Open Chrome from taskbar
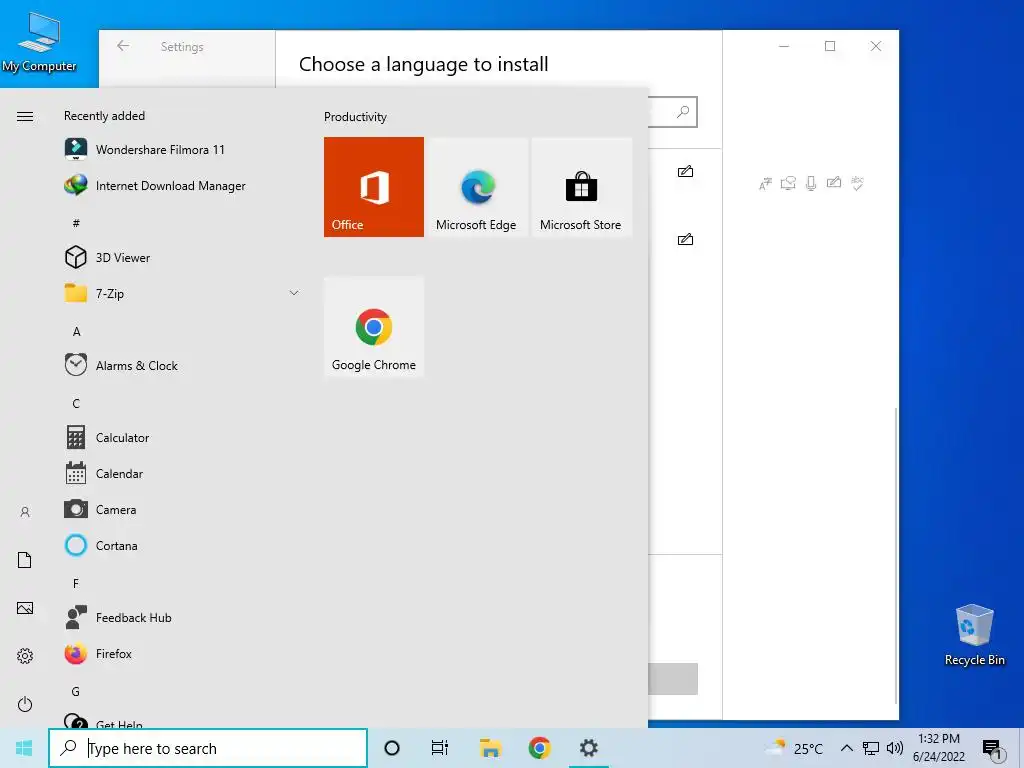Image resolution: width=1024 pixels, height=768 pixels. coord(539,748)
